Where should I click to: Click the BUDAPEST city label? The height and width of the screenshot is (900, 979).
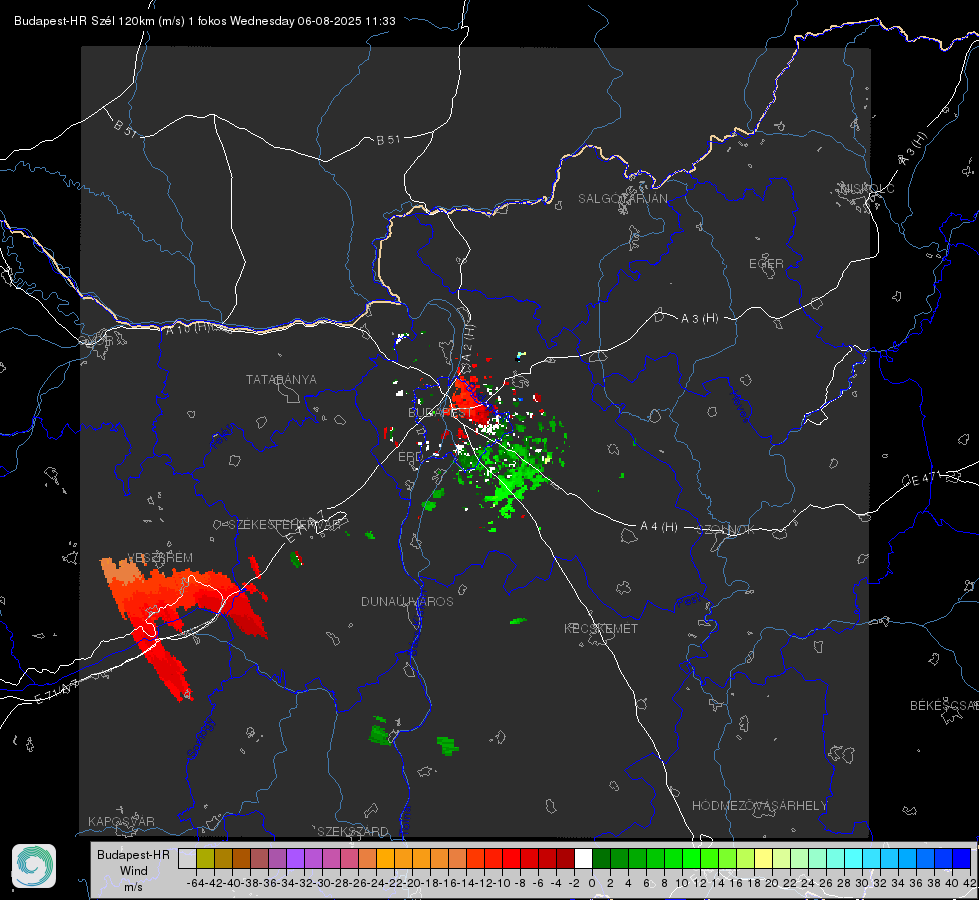[x=440, y=413]
